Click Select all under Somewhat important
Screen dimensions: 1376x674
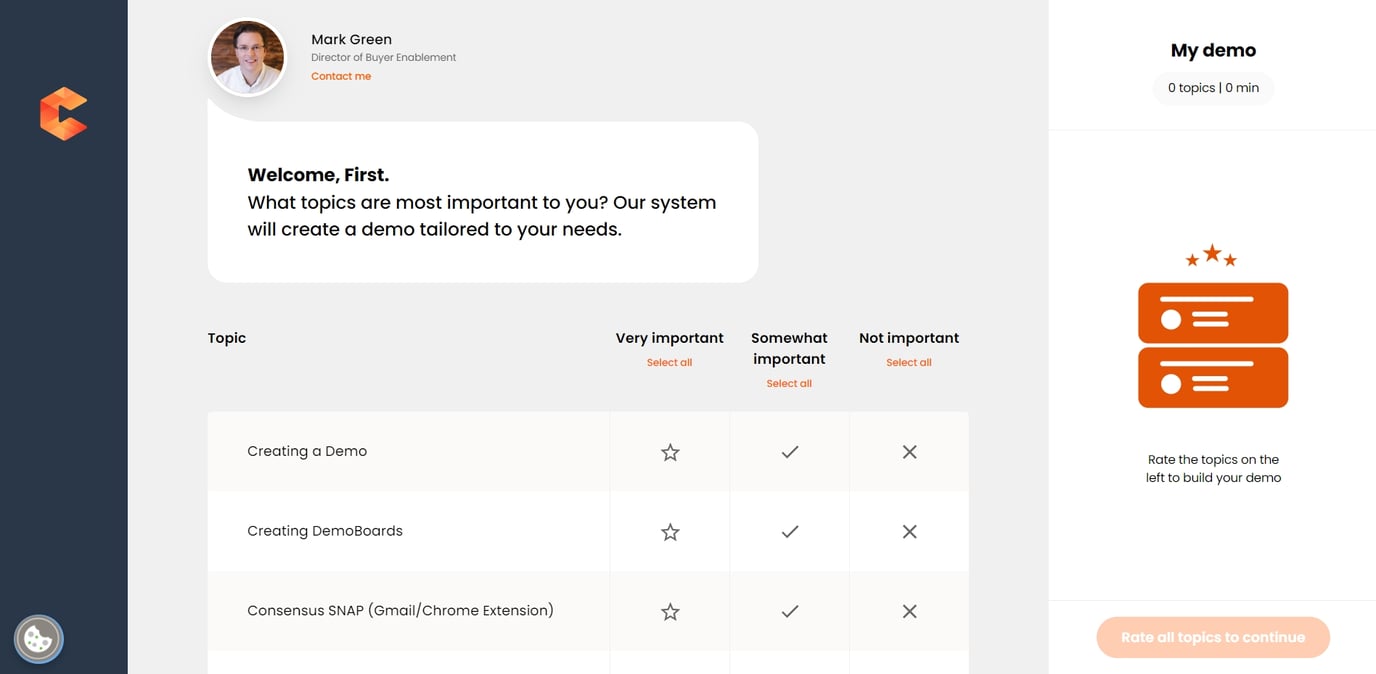789,383
